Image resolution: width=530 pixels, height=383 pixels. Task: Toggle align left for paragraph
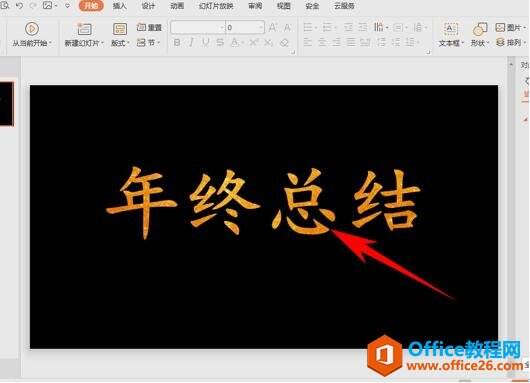point(308,43)
